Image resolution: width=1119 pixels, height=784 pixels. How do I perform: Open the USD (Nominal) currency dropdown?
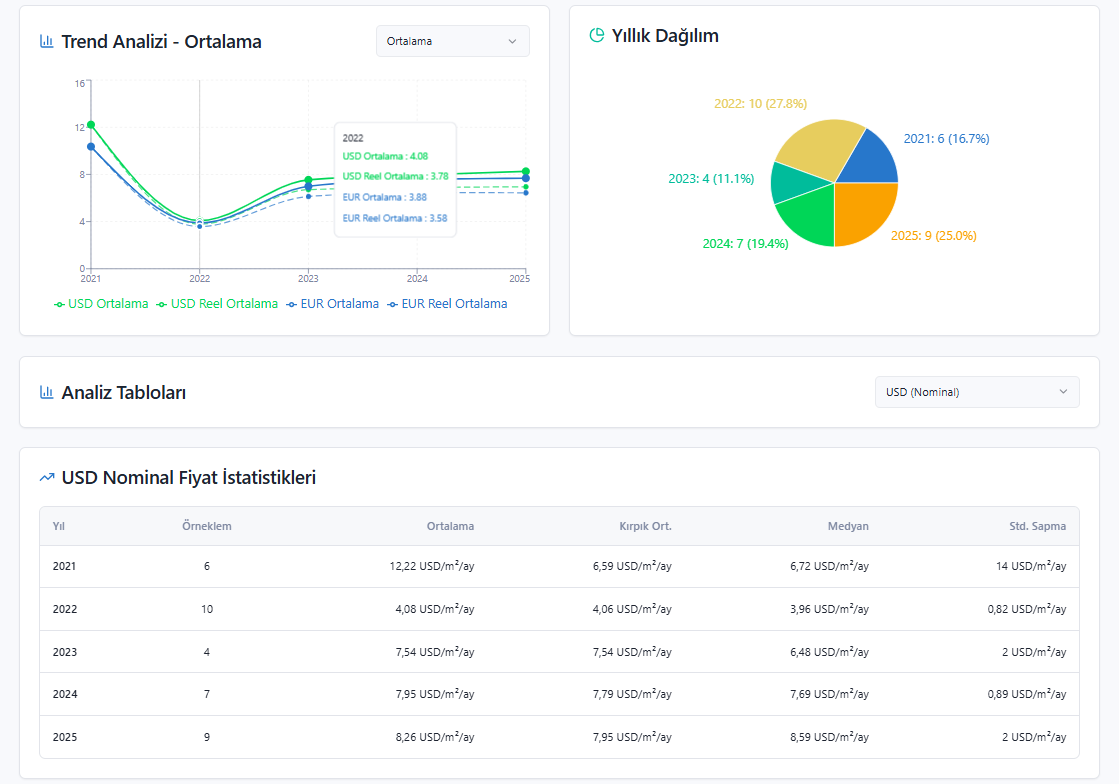click(977, 392)
